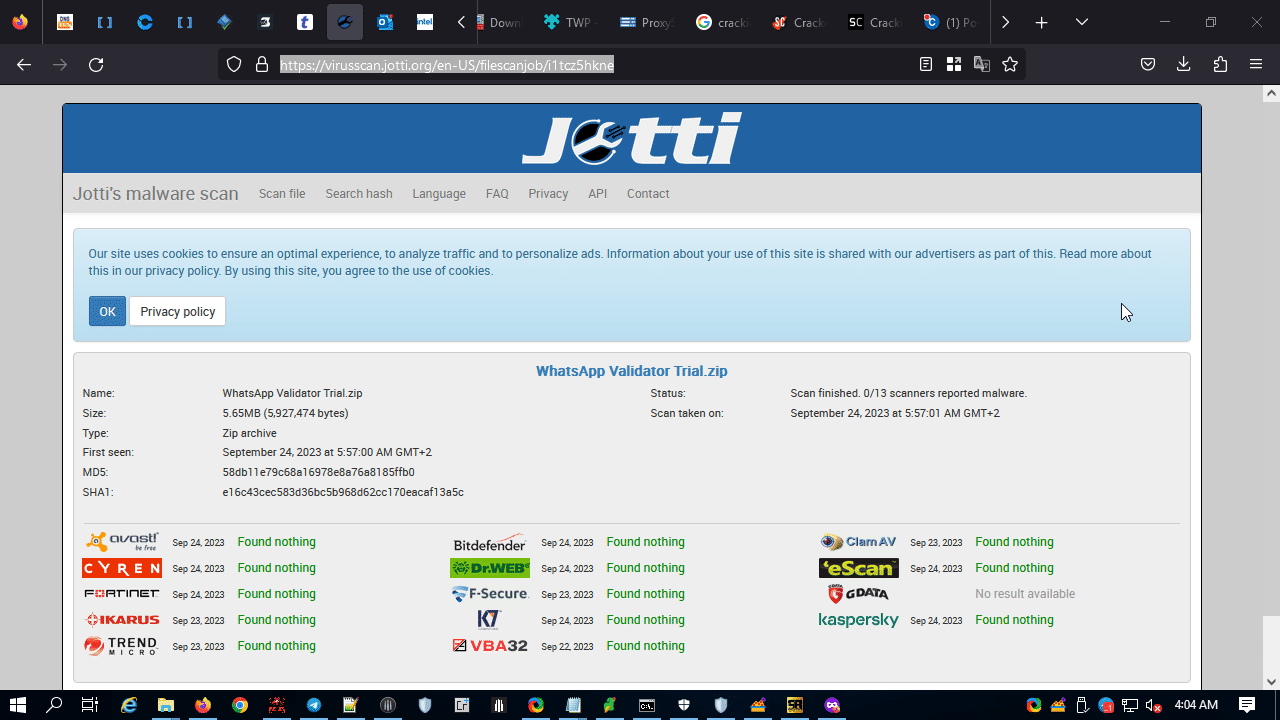Image resolution: width=1280 pixels, height=720 pixels.
Task: Click the Fortinet scanner logo
Action: coord(122,594)
